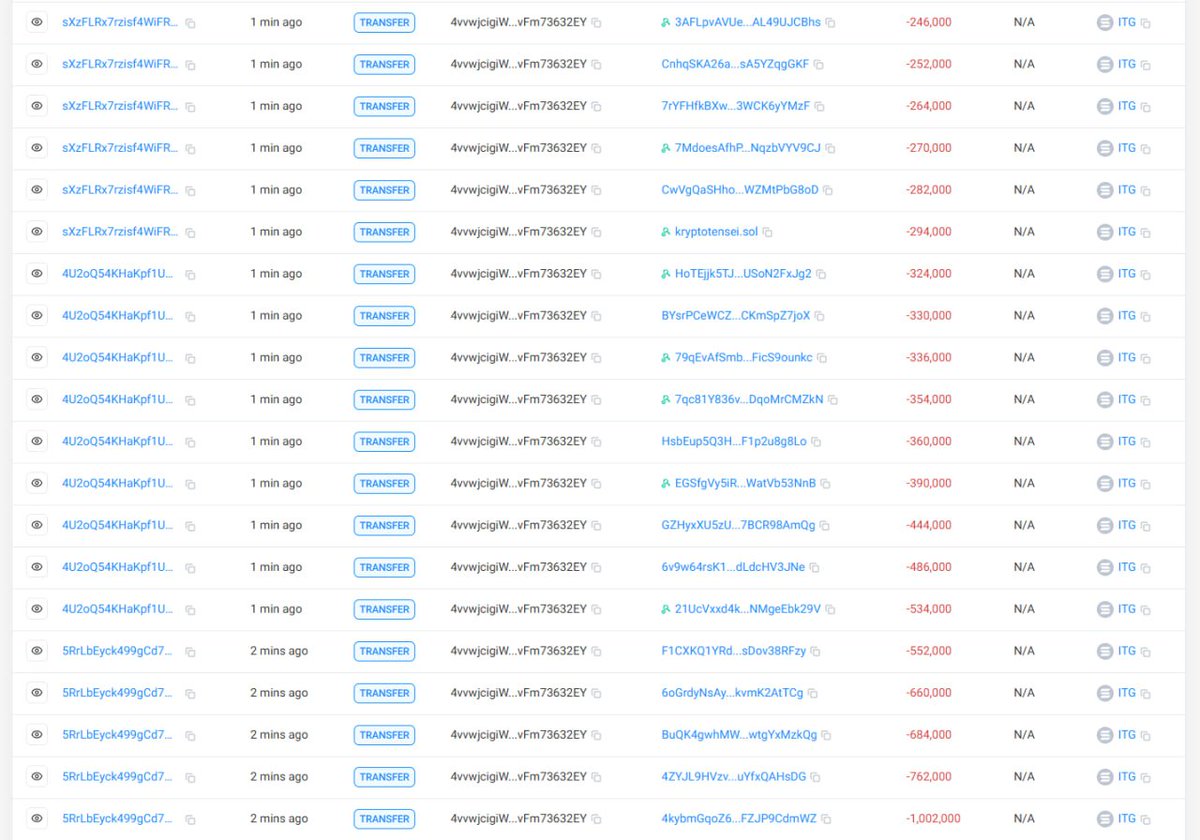This screenshot has width=1200, height=840.
Task: Open destination GZHyxXU5zU...7BCR98AmQg
Action: [738, 526]
